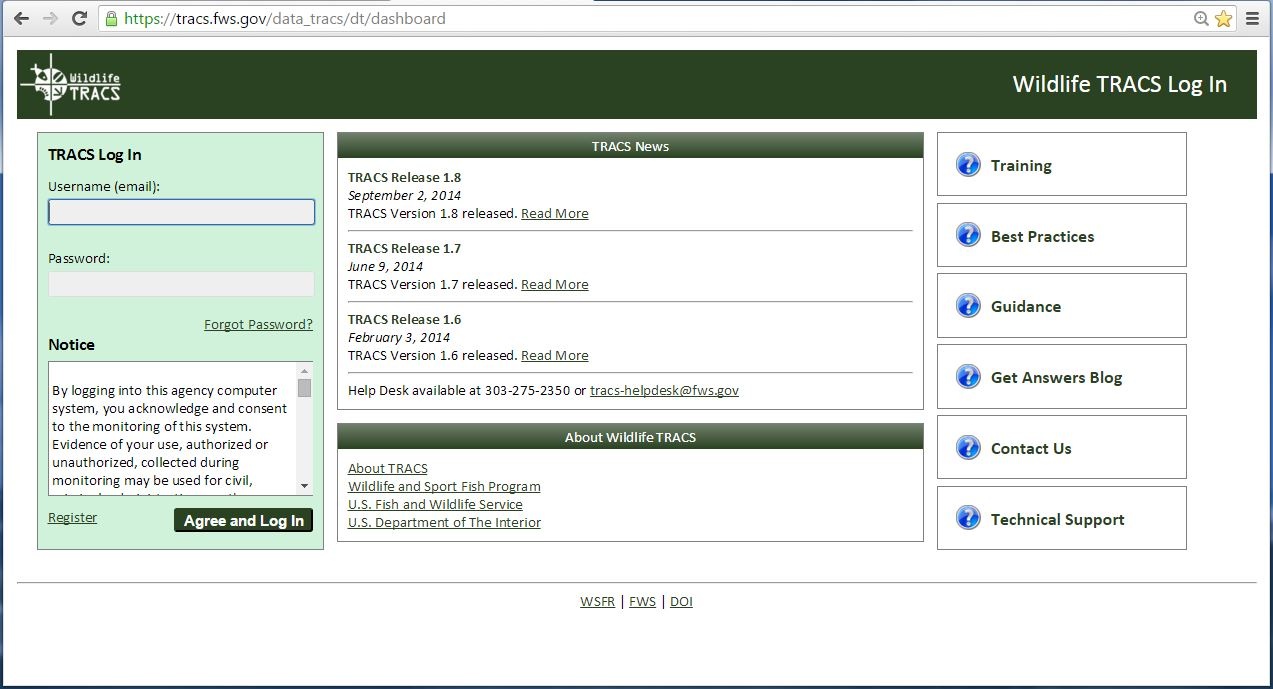The image size is (1273, 689).
Task: Open the Guidance section
Action: coord(1062,305)
